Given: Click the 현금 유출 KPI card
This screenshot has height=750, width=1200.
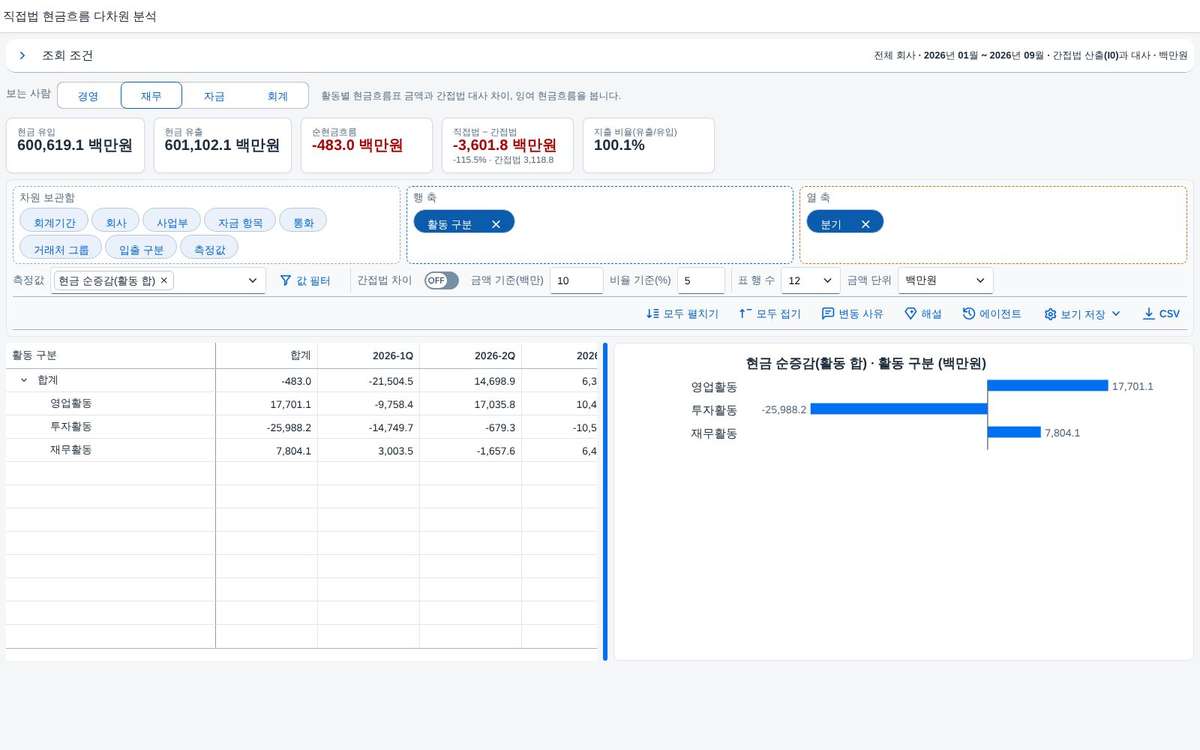Looking at the screenshot, I should click(x=222, y=145).
